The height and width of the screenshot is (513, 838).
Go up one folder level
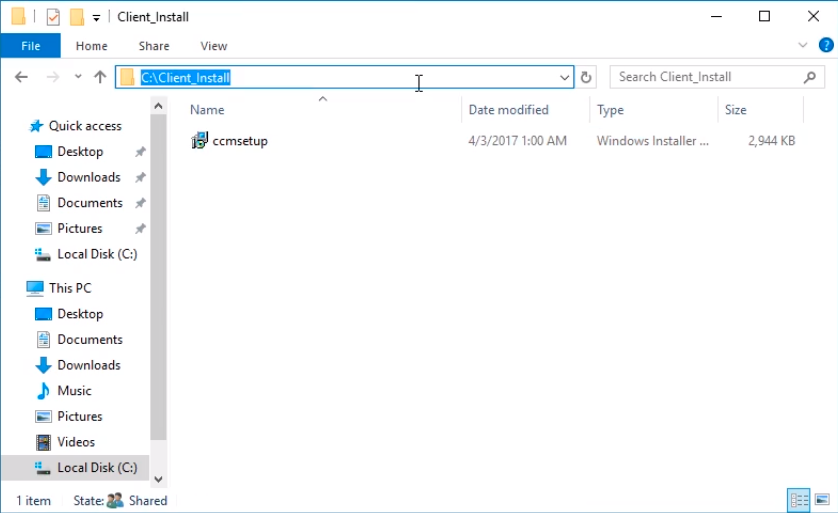point(100,77)
